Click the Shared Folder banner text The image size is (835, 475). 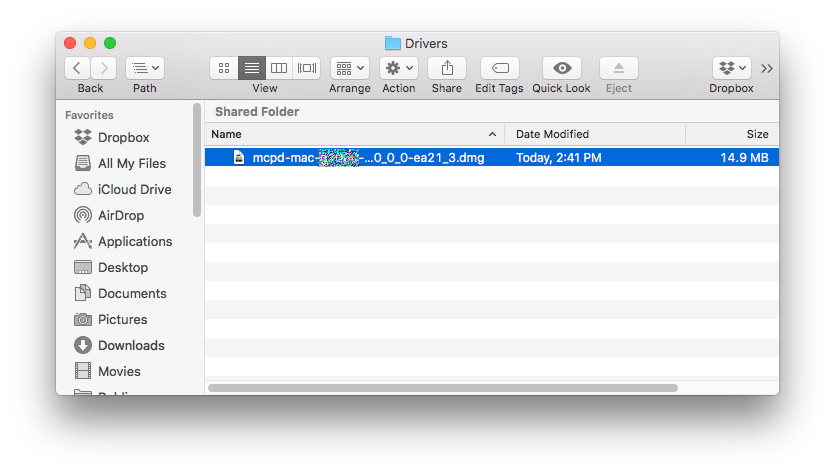pos(257,112)
